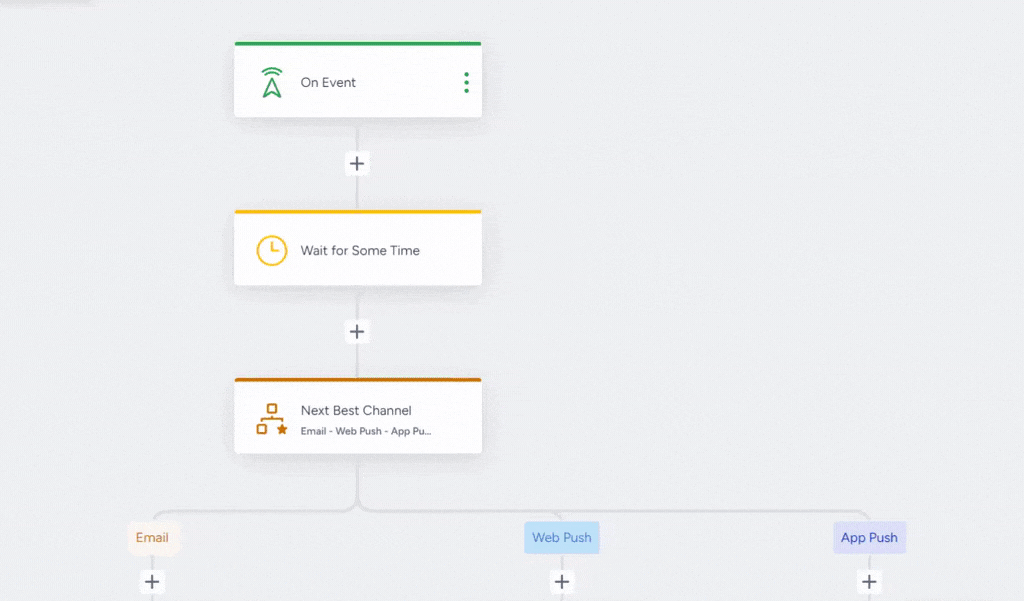Click the yellow bar atop the Wait node
Screen dimensions: 1024x601
[x=357, y=212]
